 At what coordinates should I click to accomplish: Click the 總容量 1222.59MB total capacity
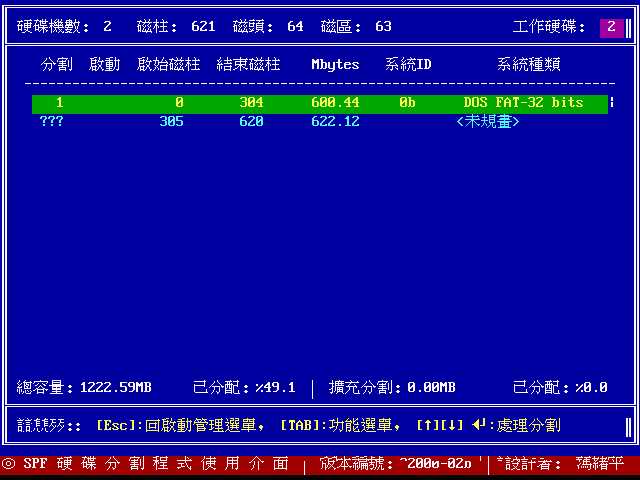pos(84,387)
